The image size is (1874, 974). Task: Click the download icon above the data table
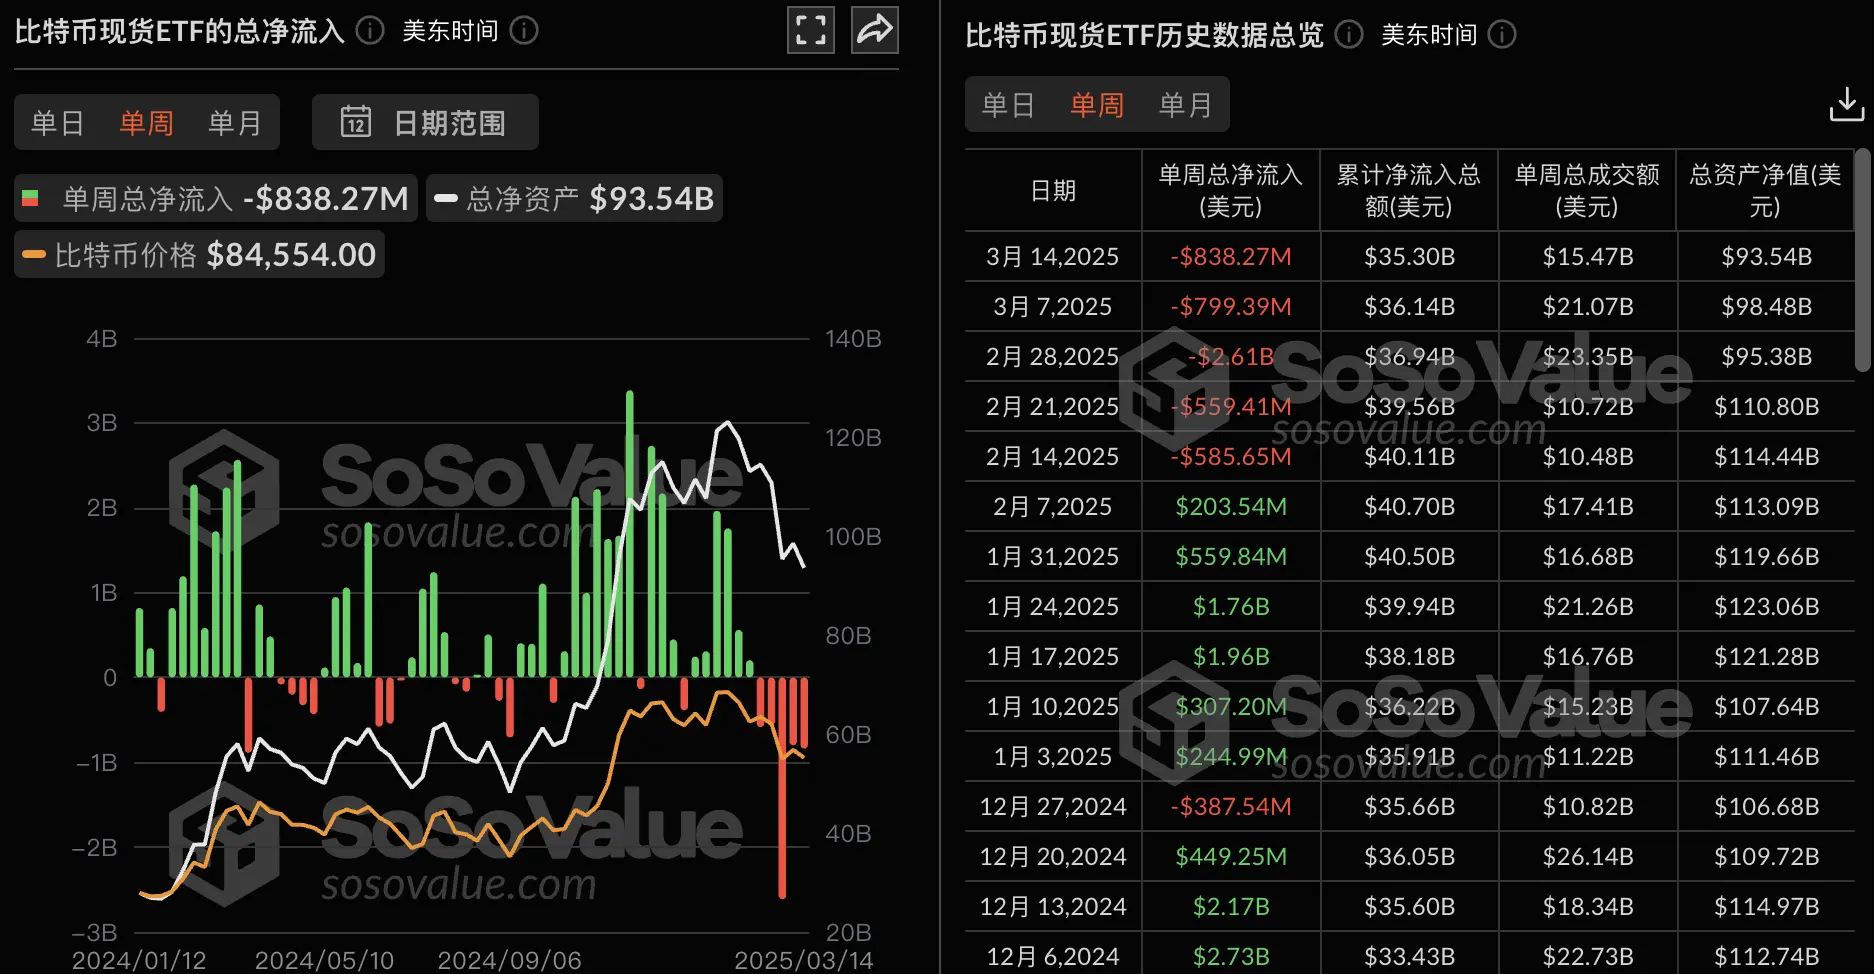(x=1849, y=104)
